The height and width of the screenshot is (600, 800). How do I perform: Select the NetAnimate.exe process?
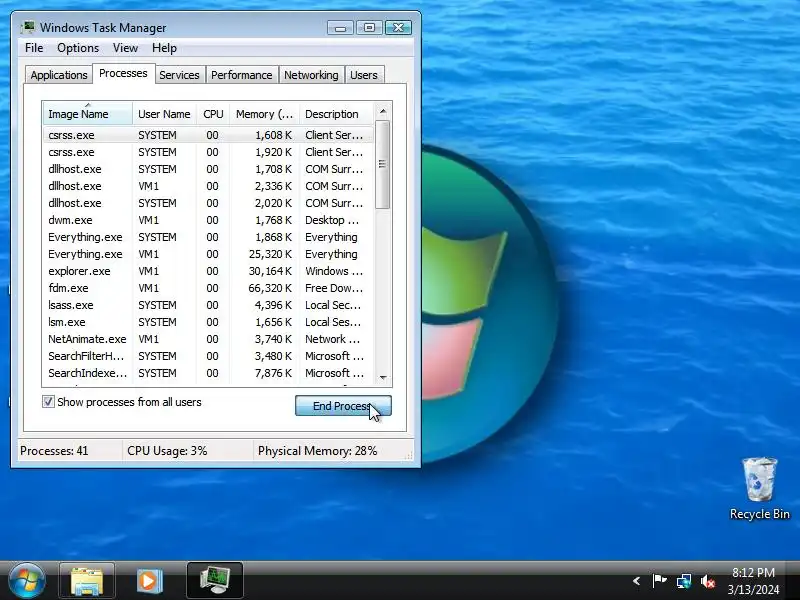click(208, 339)
